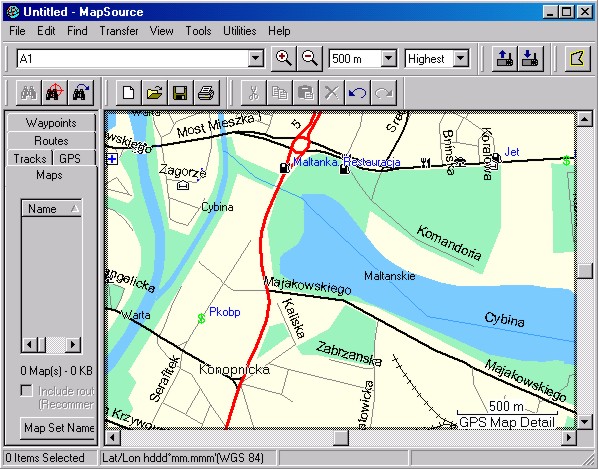Viewport: 598px width, 469px height.
Task: Click the Redo arrow icon
Action: 383,93
